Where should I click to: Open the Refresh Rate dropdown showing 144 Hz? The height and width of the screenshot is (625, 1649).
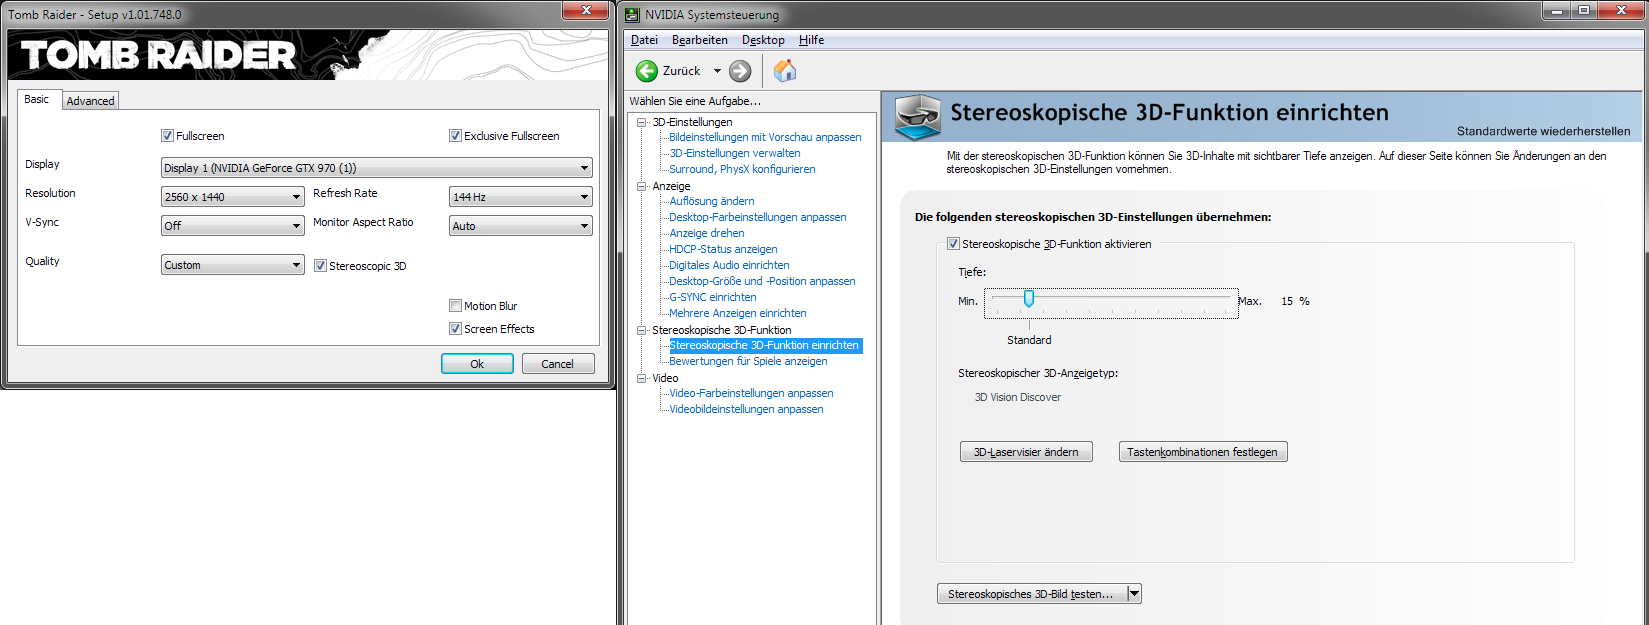point(520,197)
